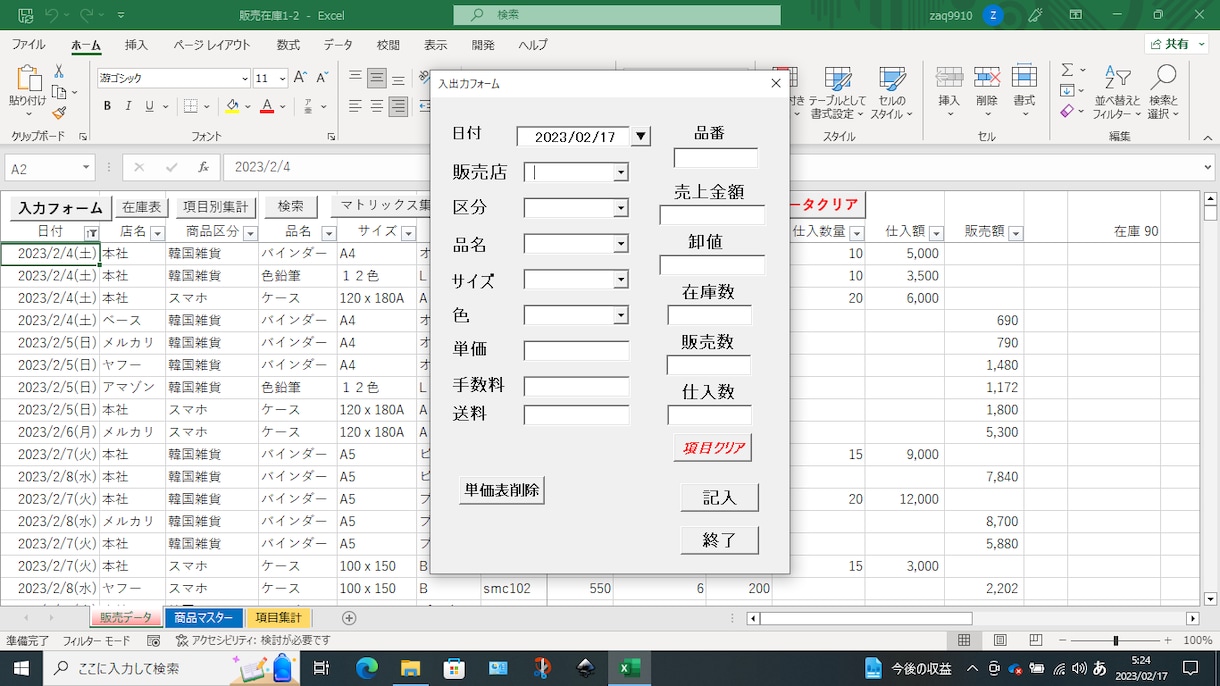Click the decrease font size icon
This screenshot has height=686, width=1220.
point(320,78)
